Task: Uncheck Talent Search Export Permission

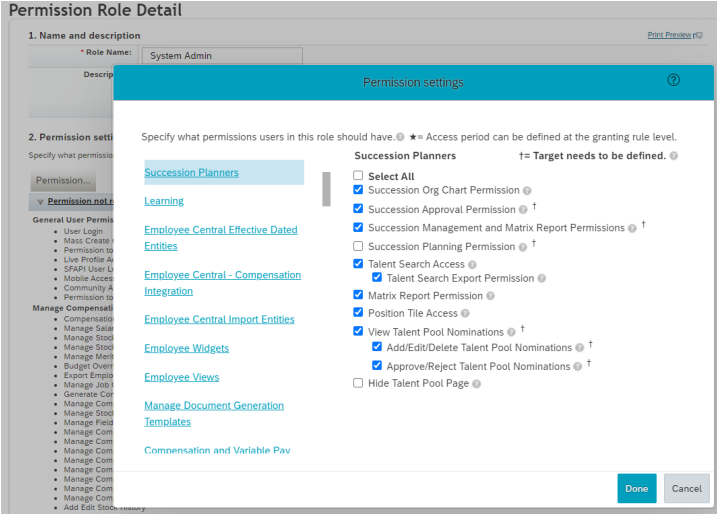Action: 377,278
